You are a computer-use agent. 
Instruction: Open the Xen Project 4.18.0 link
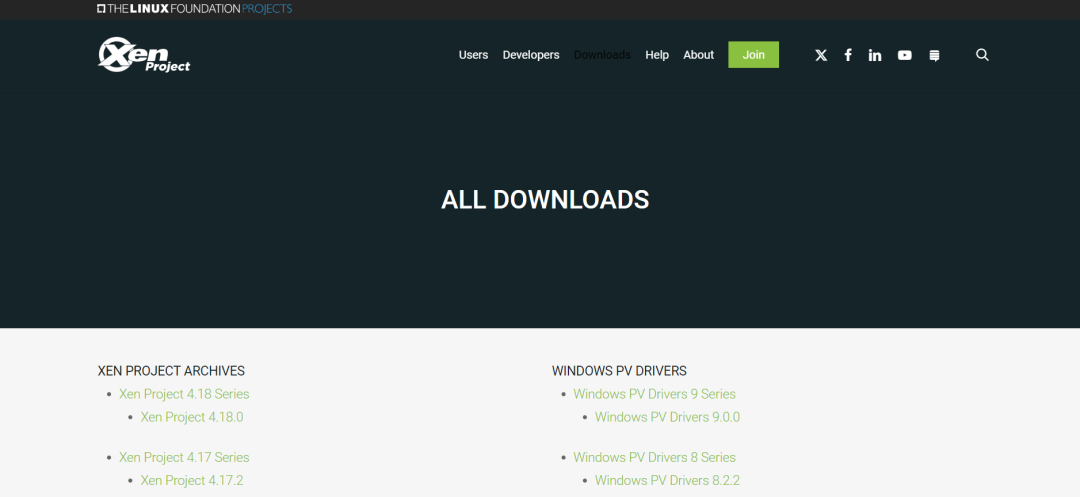(192, 417)
